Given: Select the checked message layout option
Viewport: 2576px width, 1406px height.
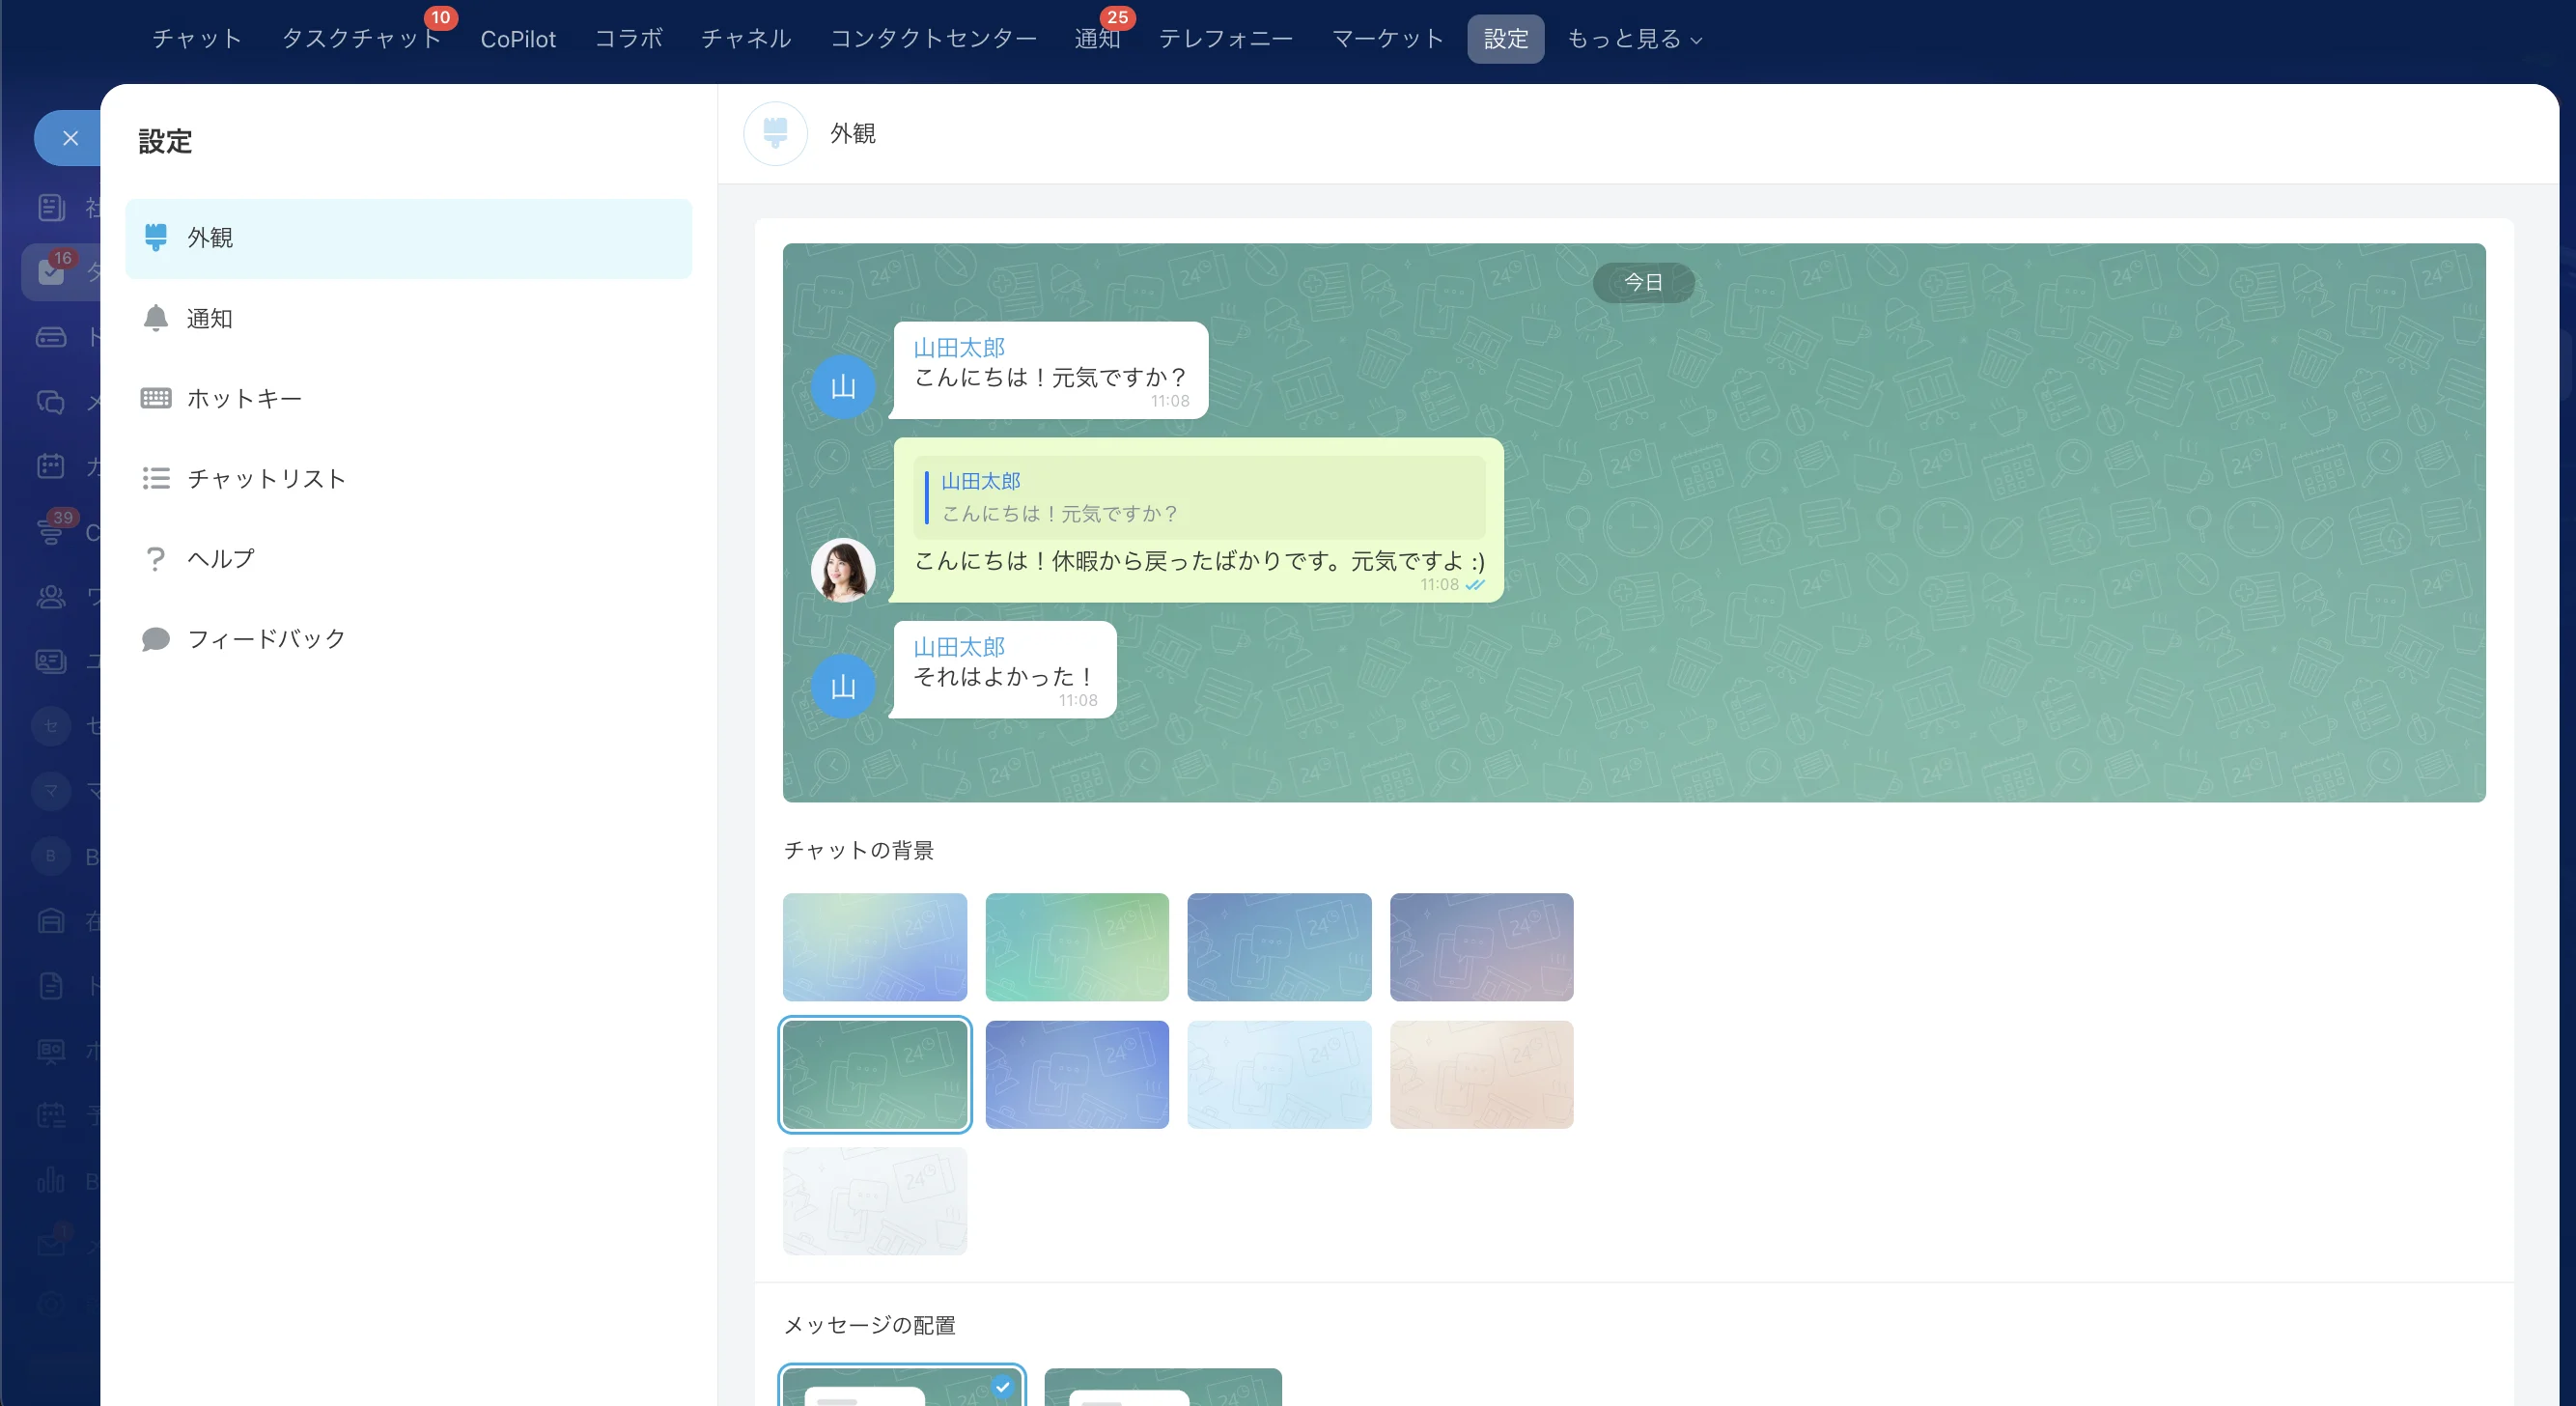Looking at the screenshot, I should (902, 1386).
